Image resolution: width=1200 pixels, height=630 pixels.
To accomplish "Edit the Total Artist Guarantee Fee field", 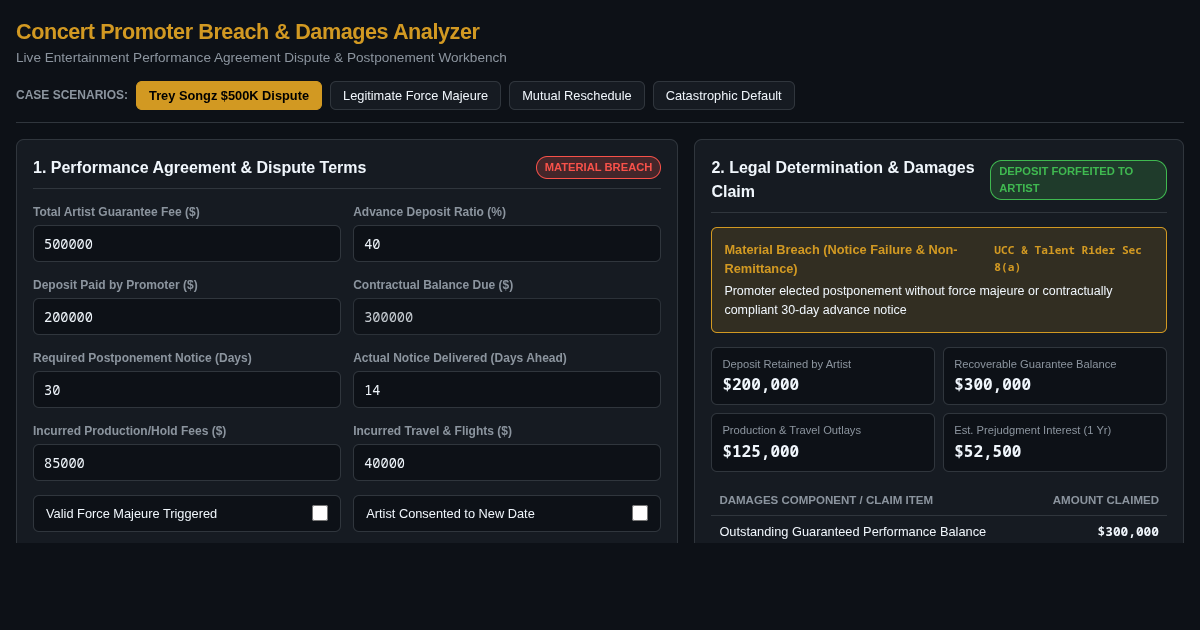I will [x=187, y=243].
